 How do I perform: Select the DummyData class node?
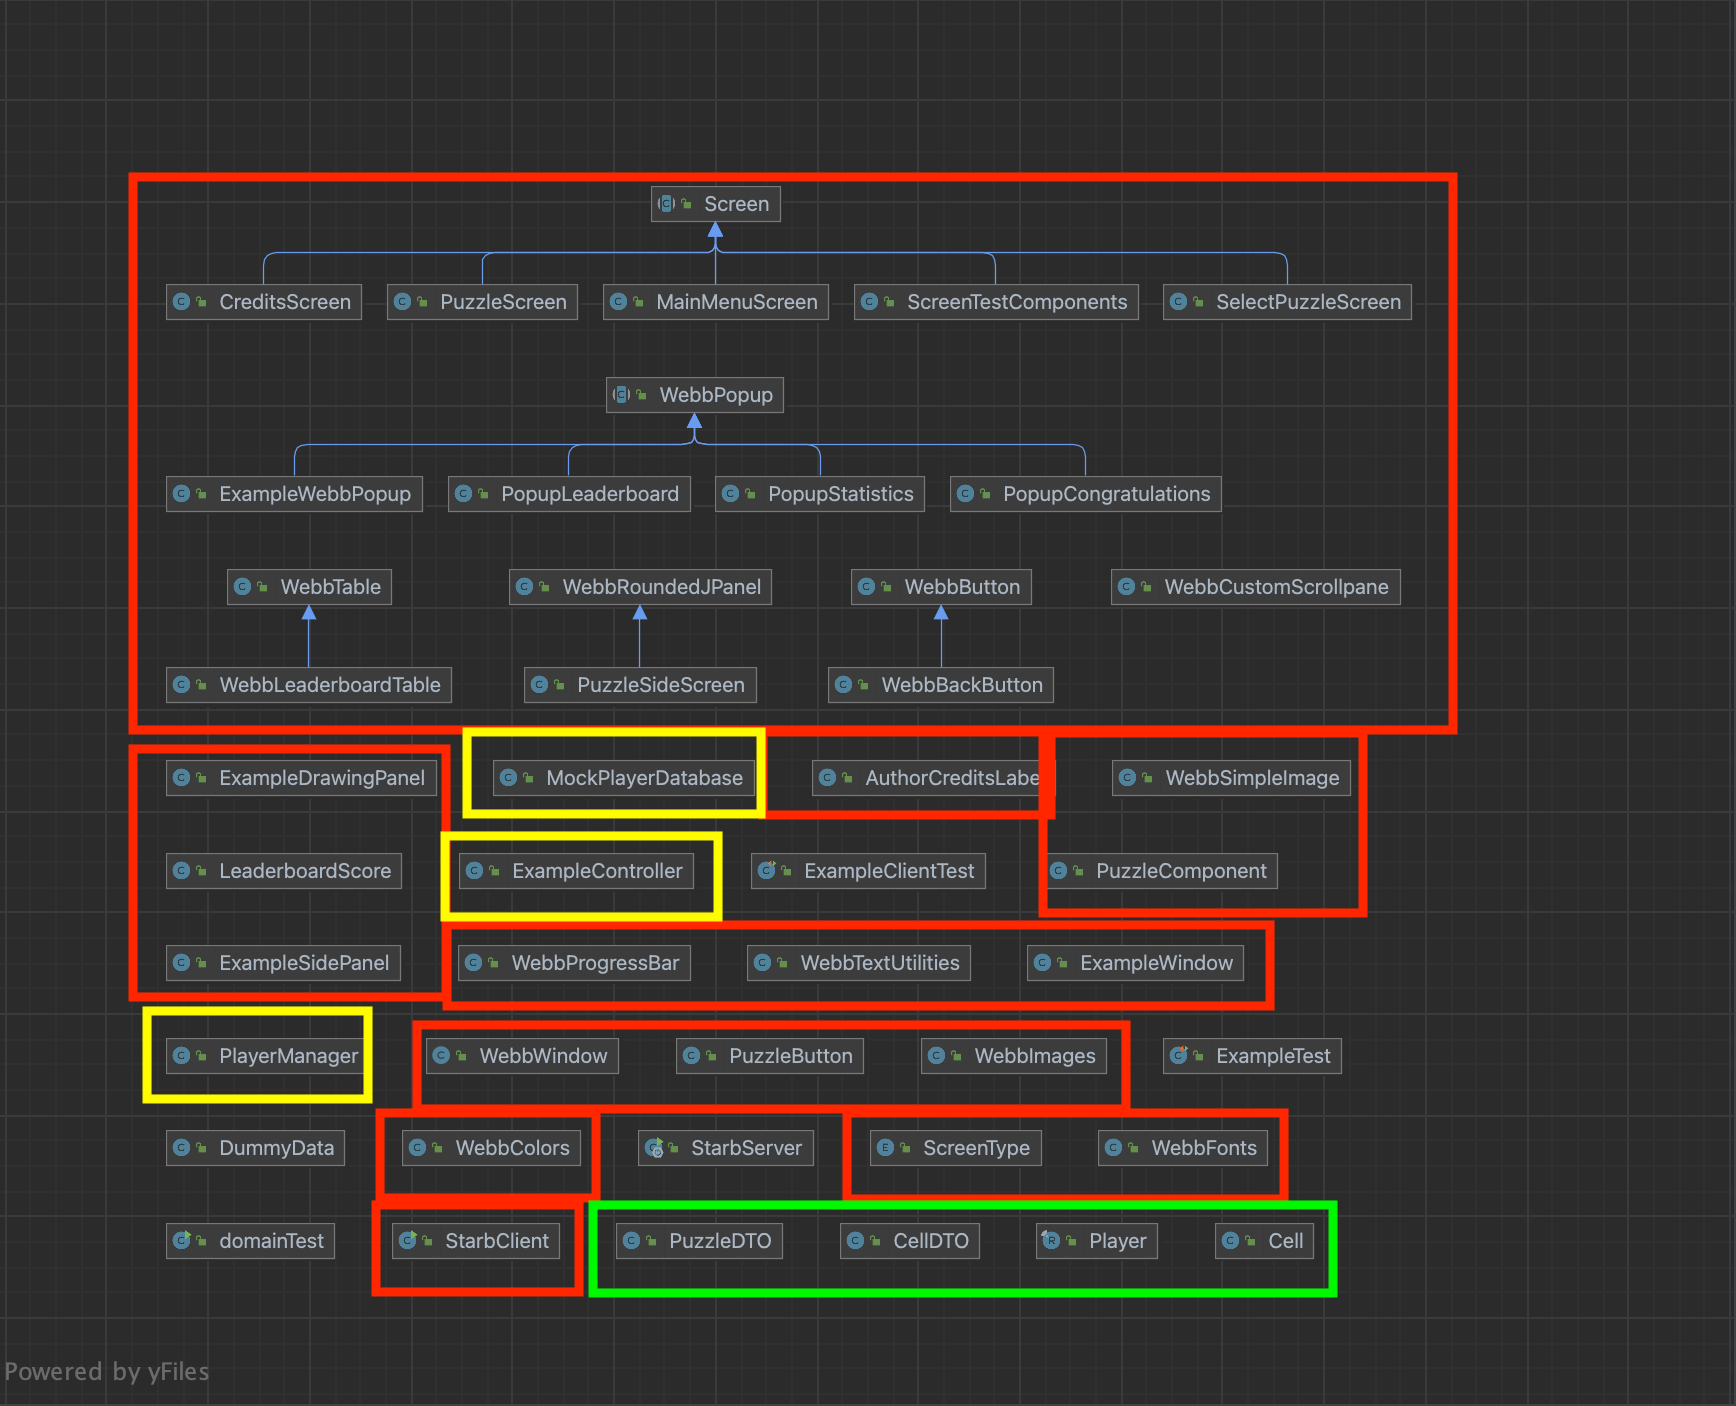[x=256, y=1148]
